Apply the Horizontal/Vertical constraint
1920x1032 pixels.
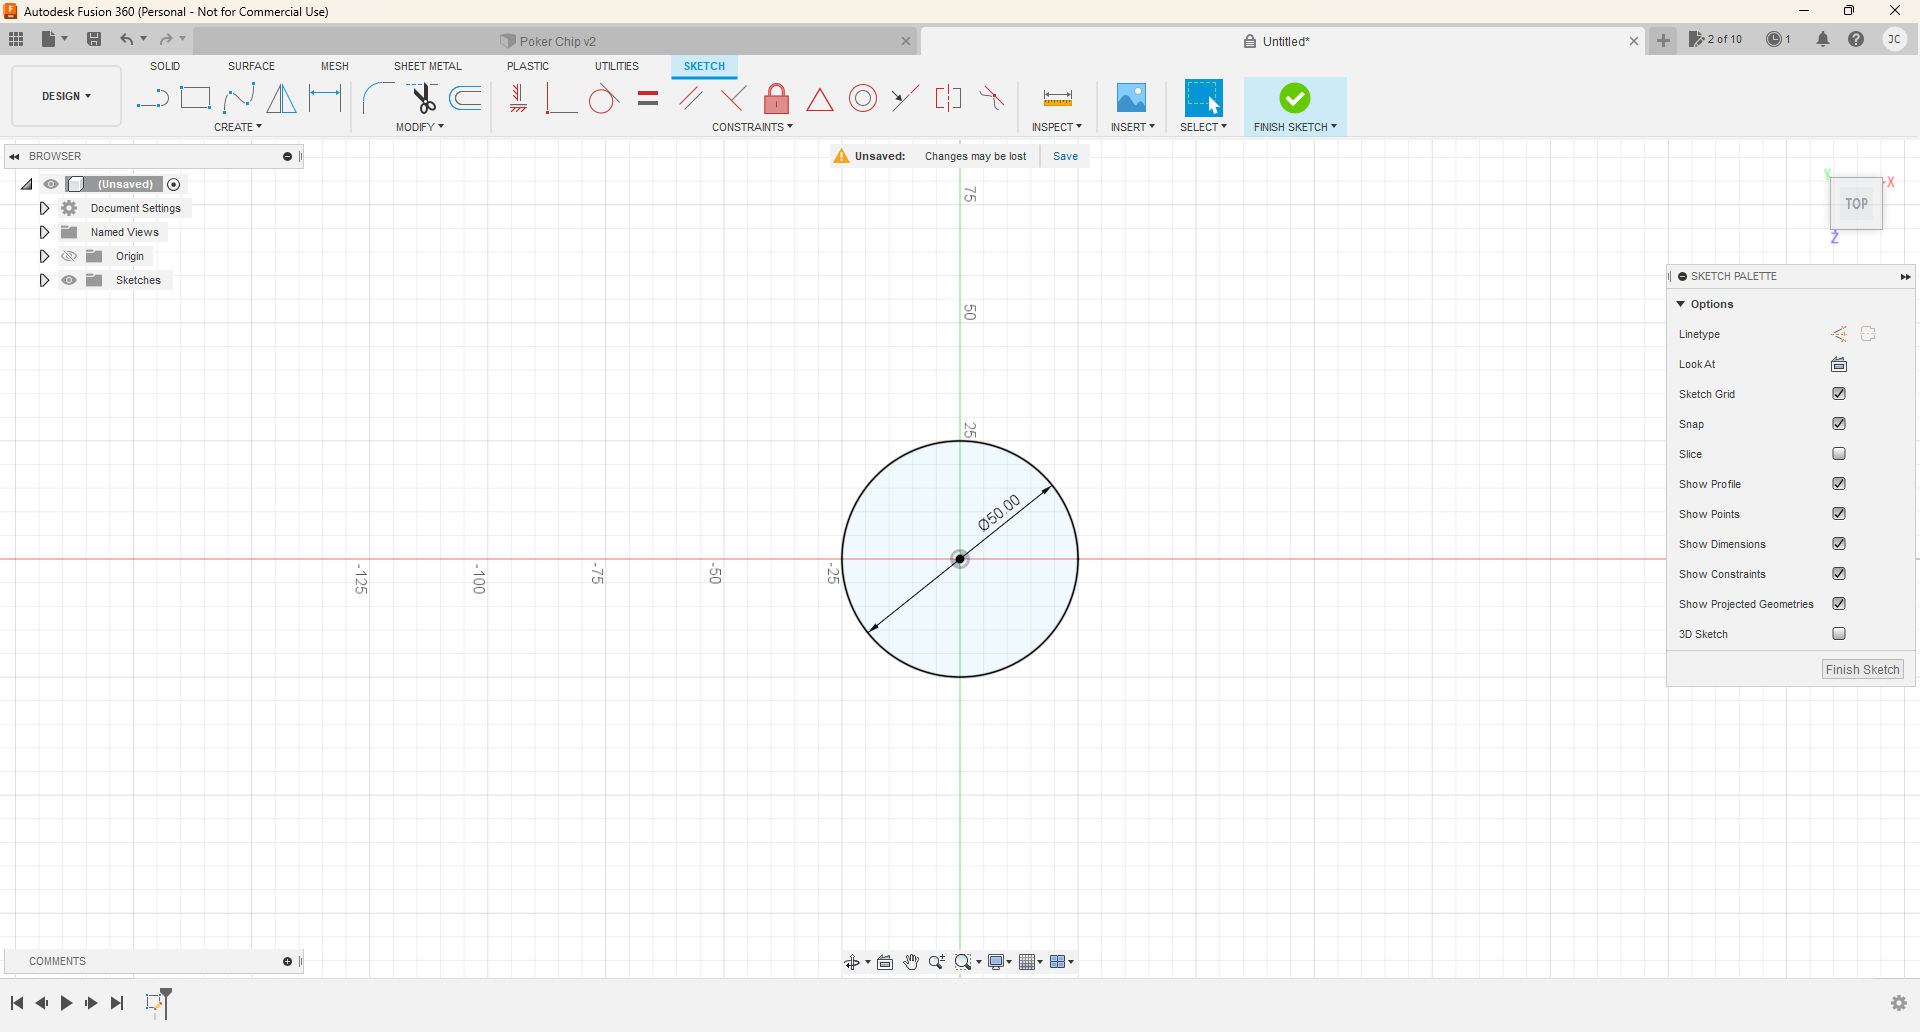pyautogui.click(x=519, y=98)
